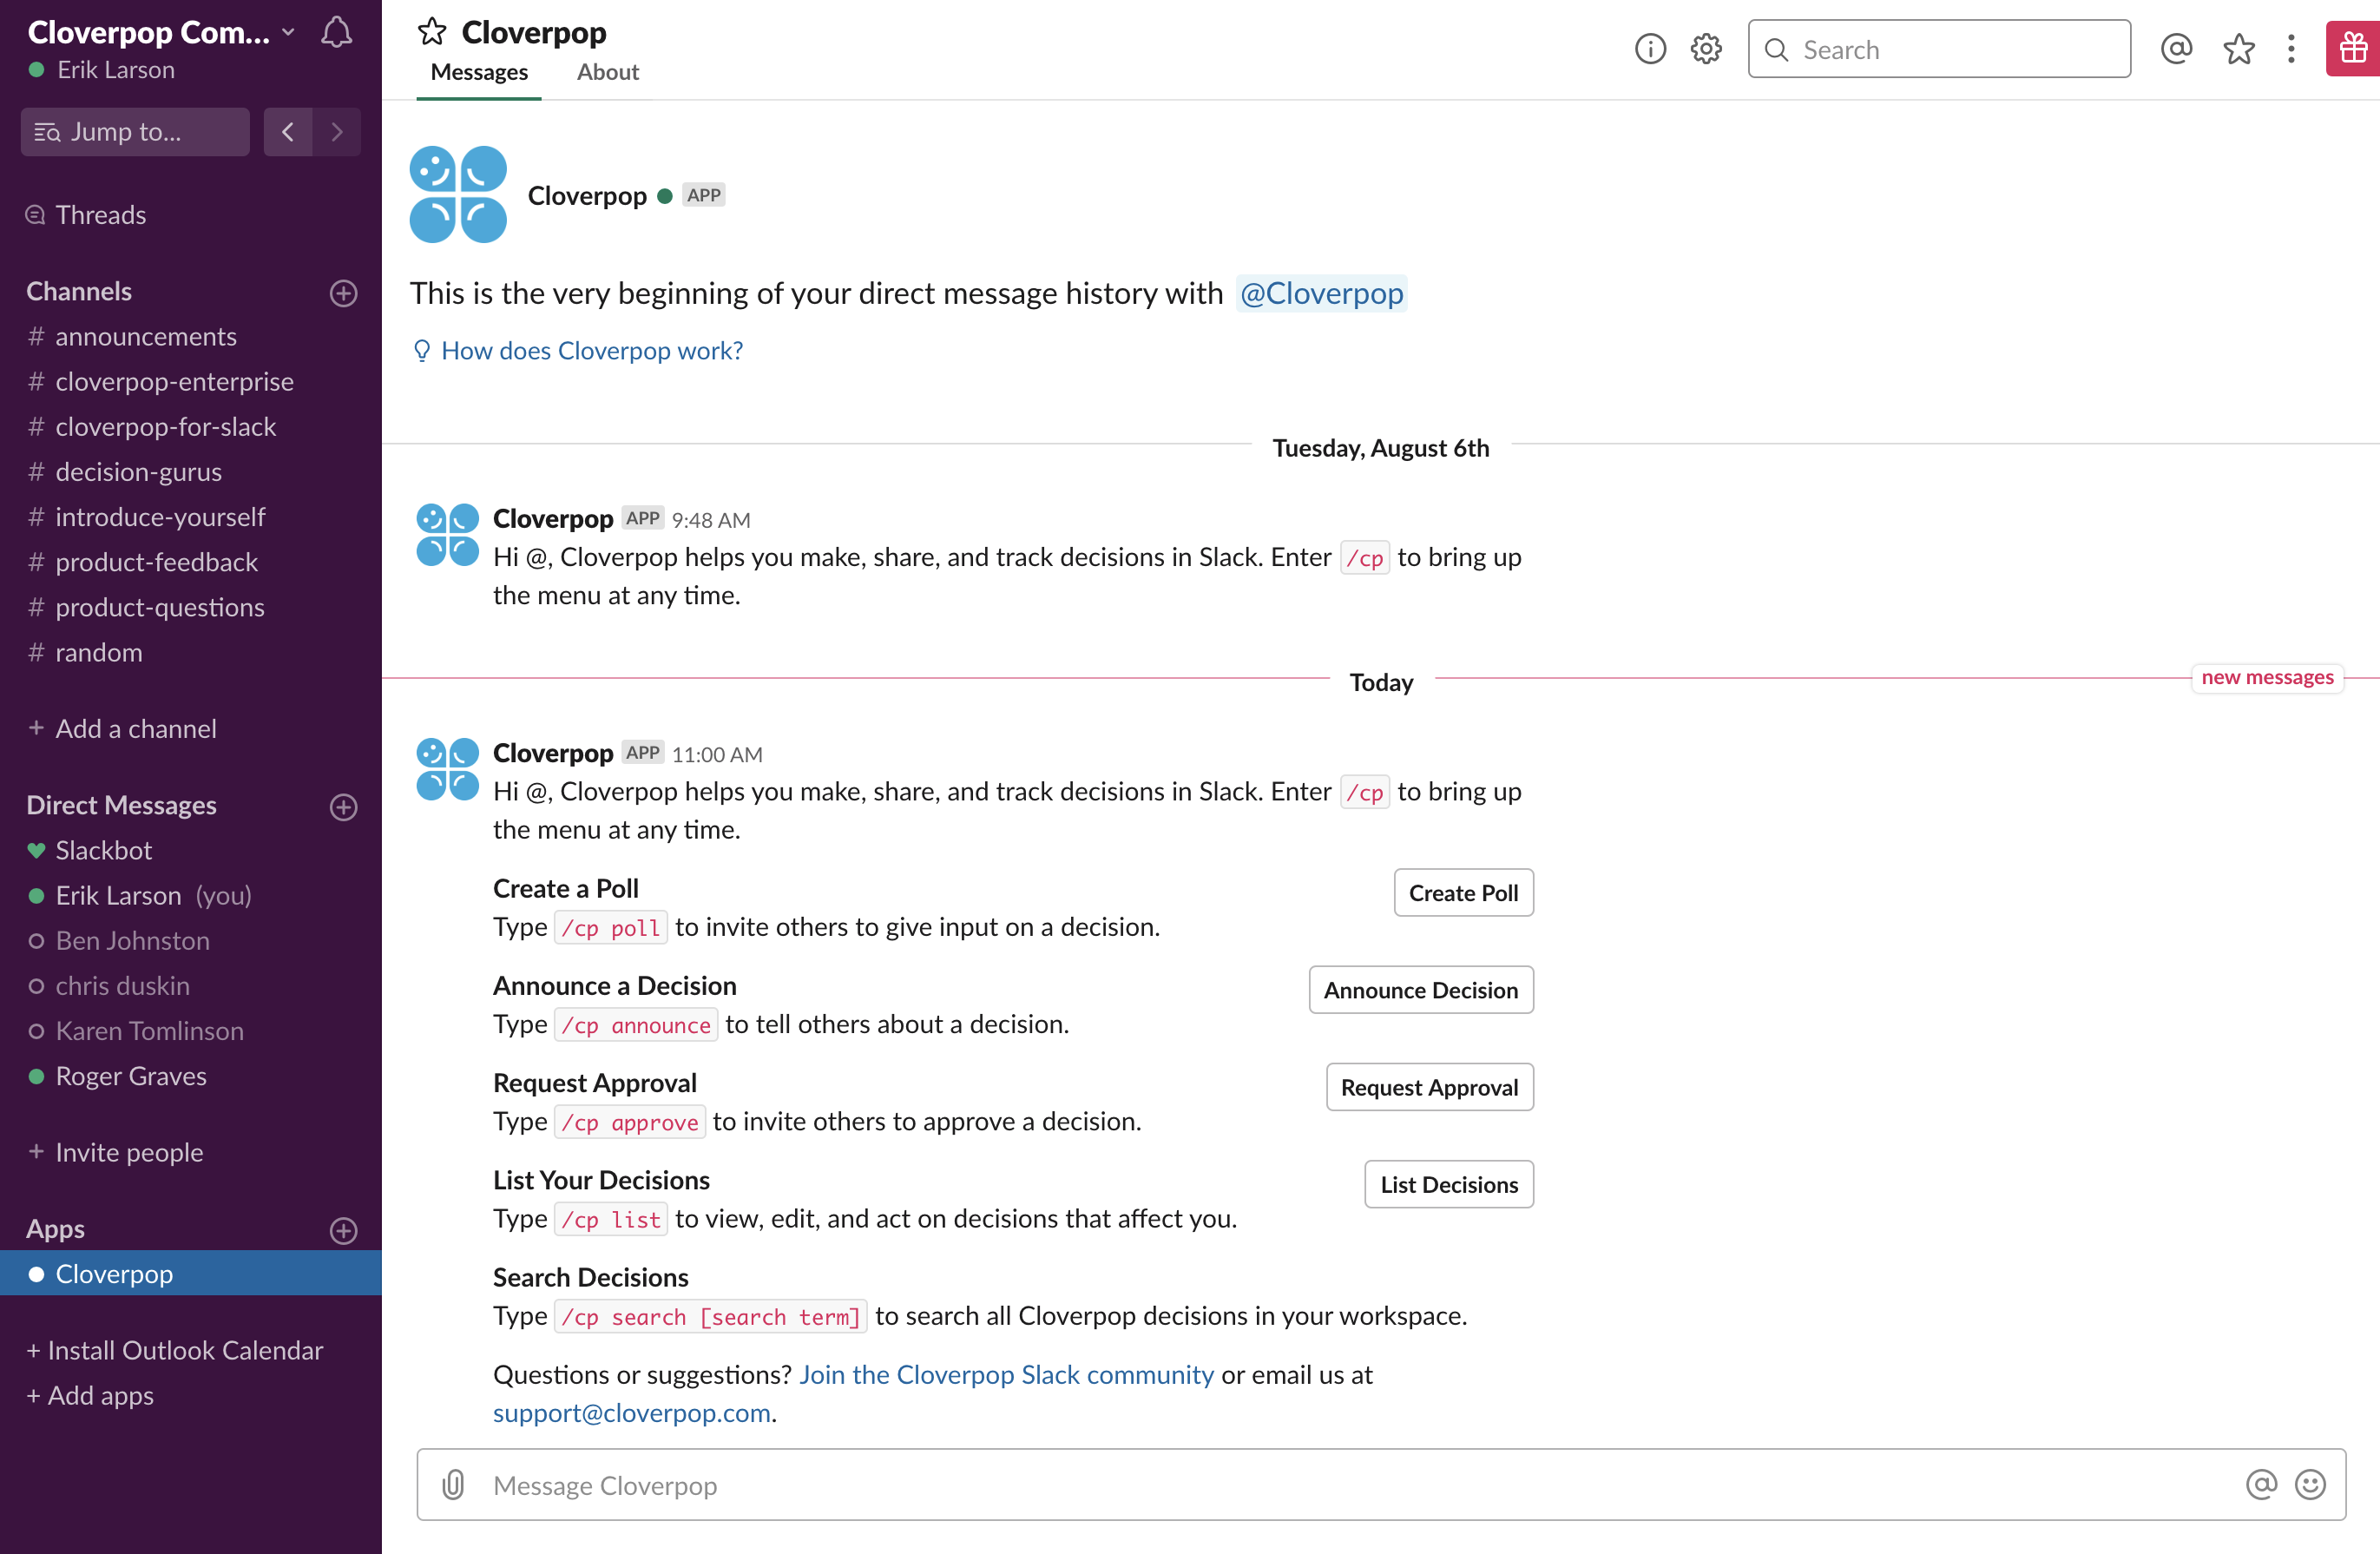The width and height of the screenshot is (2380, 1554).
Task: Open Threads view
Action: (100, 215)
